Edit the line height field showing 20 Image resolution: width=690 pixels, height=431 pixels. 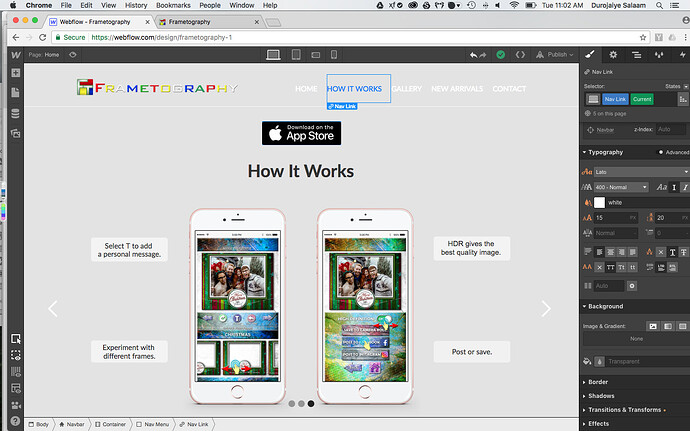tap(672, 217)
